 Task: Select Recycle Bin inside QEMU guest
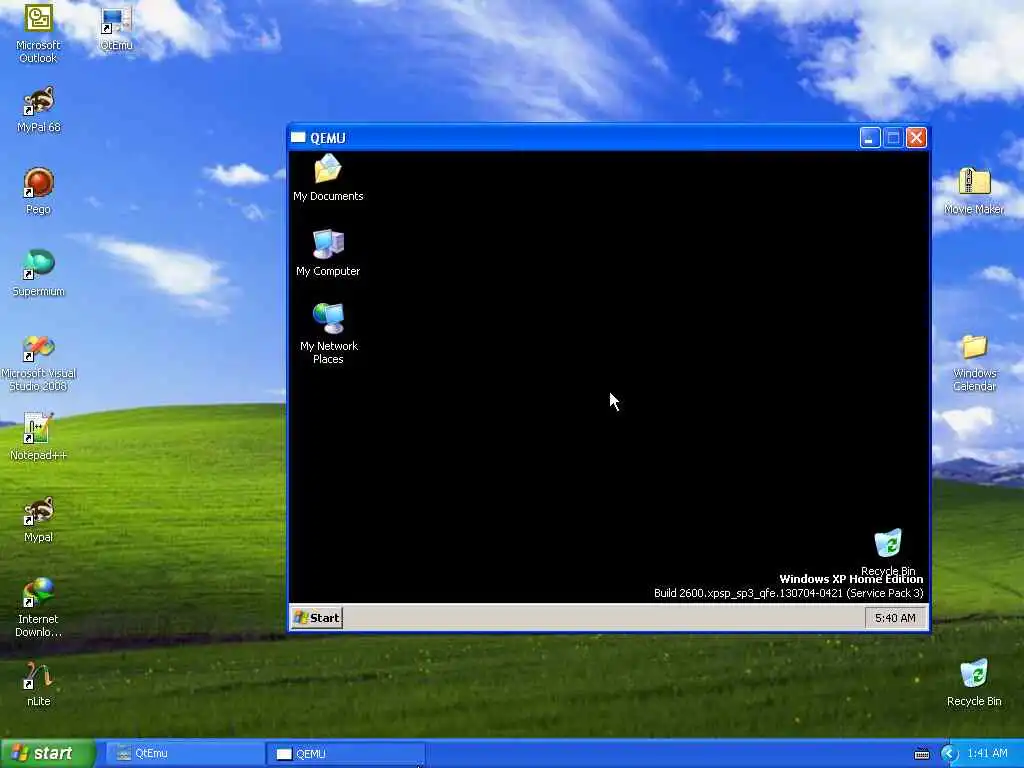click(x=888, y=552)
